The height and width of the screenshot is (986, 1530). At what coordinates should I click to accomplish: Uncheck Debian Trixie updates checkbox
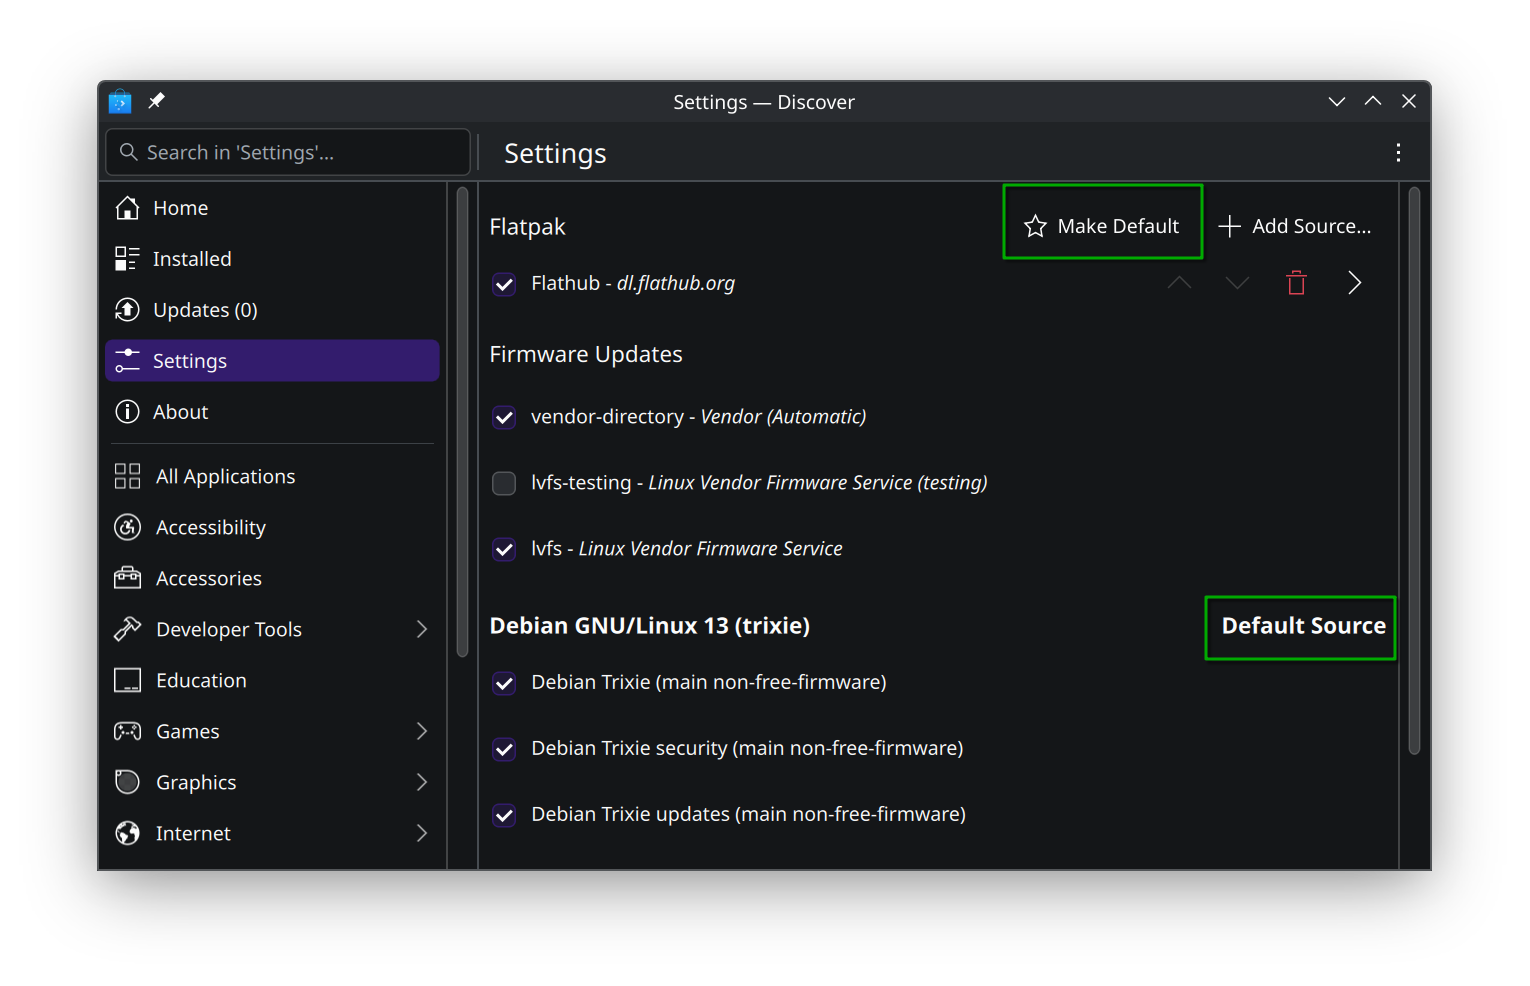[x=504, y=815]
